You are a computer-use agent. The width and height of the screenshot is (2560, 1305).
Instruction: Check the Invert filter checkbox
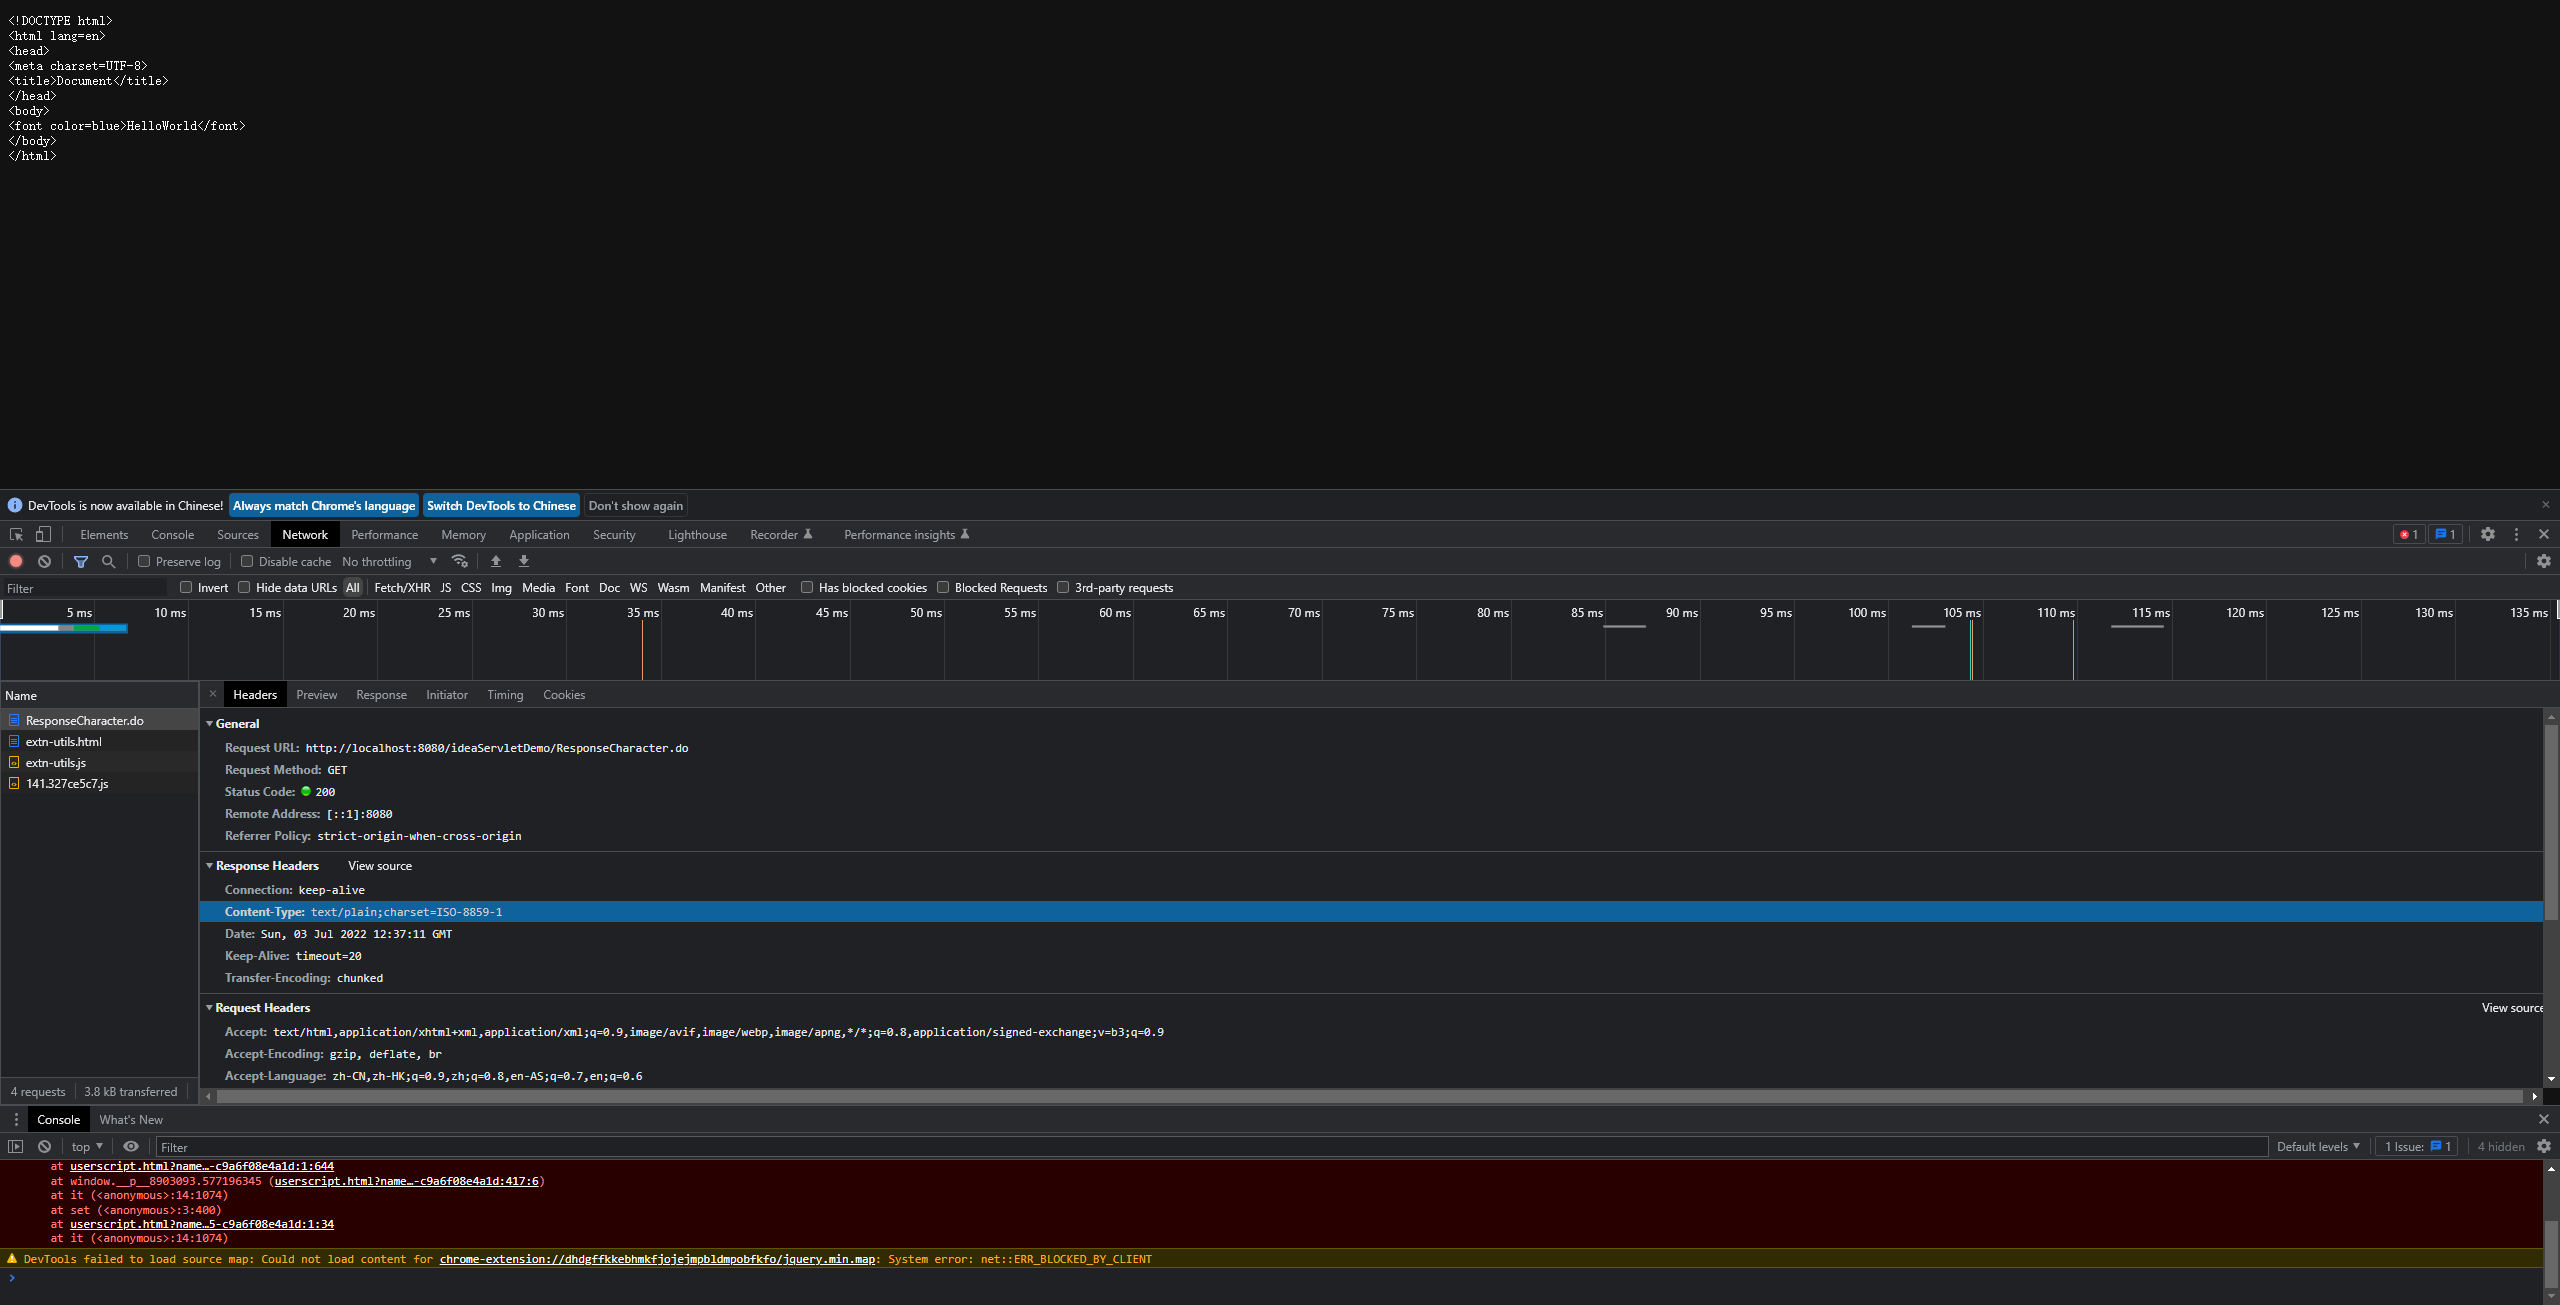[186, 588]
